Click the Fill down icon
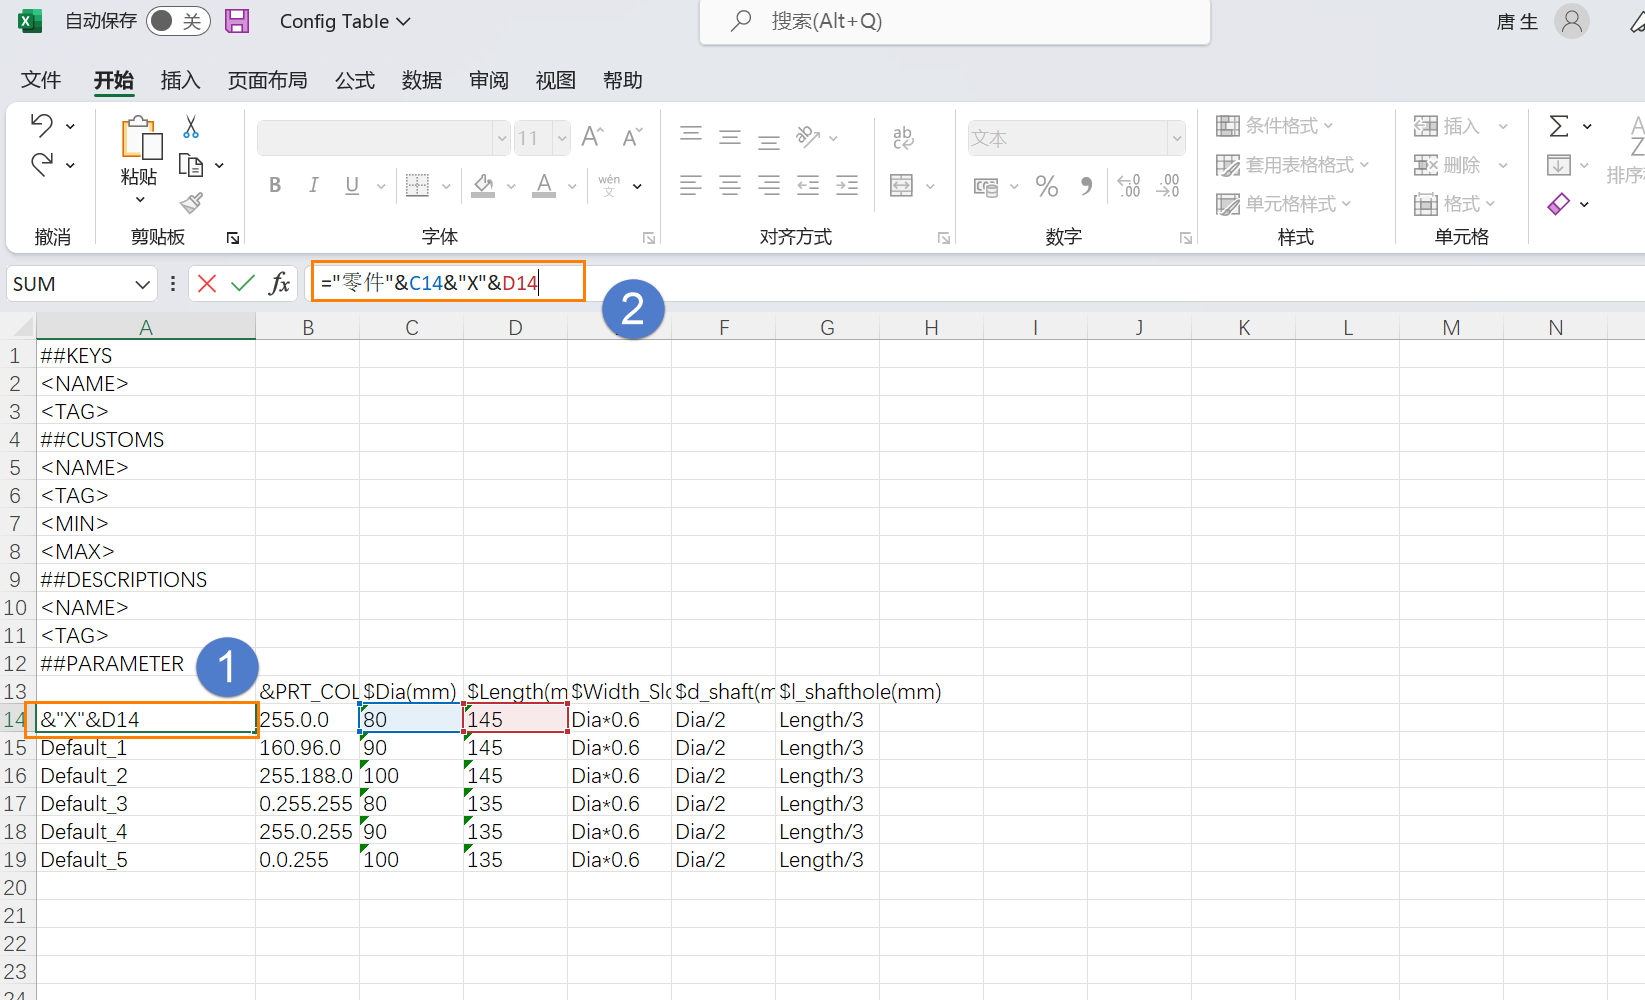 (x=1559, y=164)
